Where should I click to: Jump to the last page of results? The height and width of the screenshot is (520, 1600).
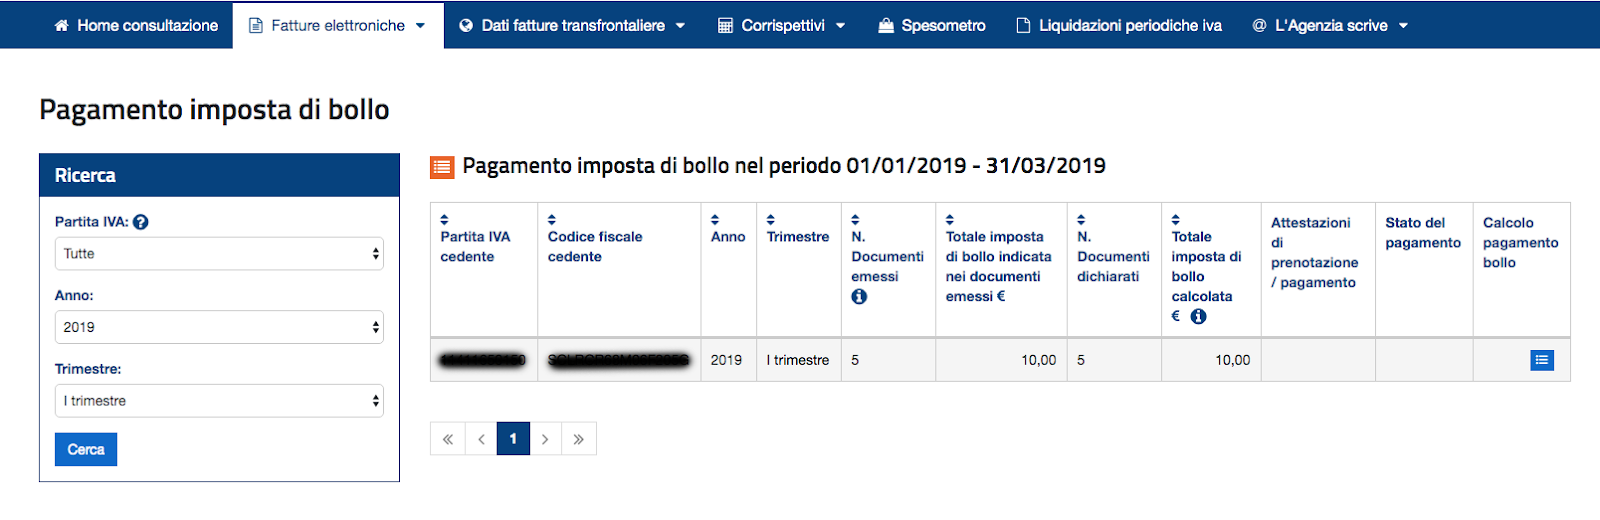coord(579,439)
